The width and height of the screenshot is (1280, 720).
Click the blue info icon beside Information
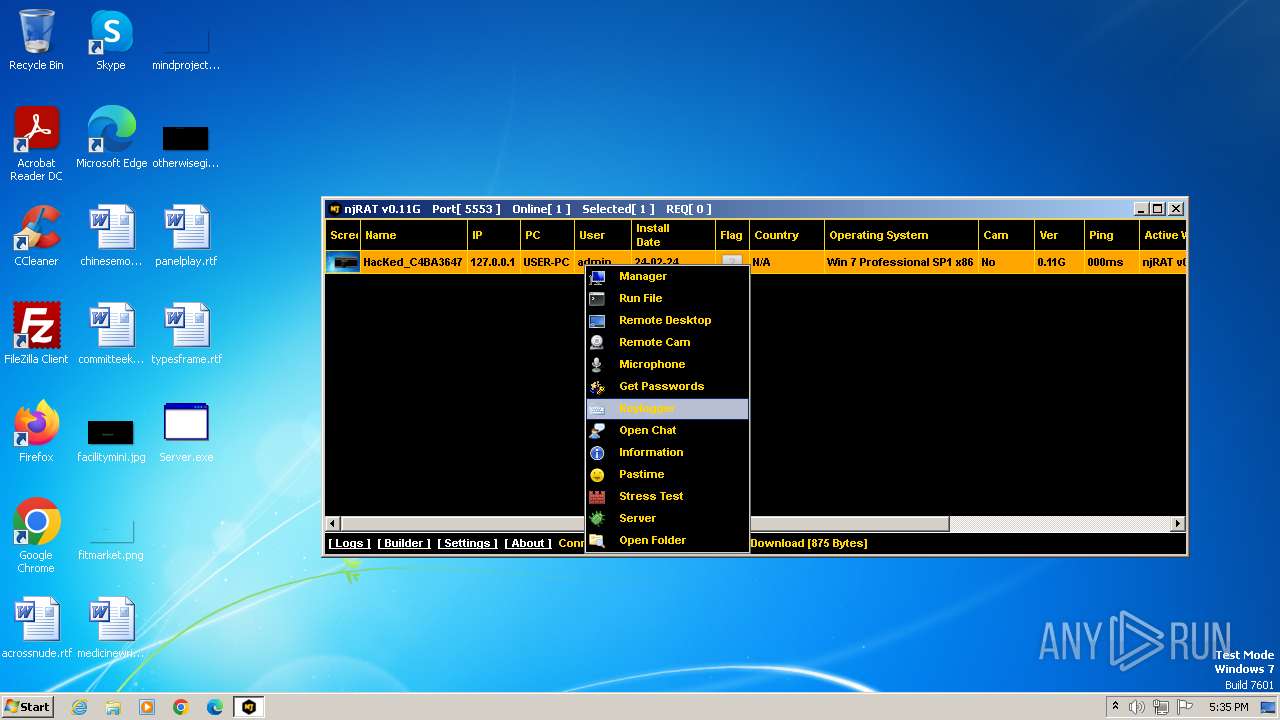coord(597,452)
